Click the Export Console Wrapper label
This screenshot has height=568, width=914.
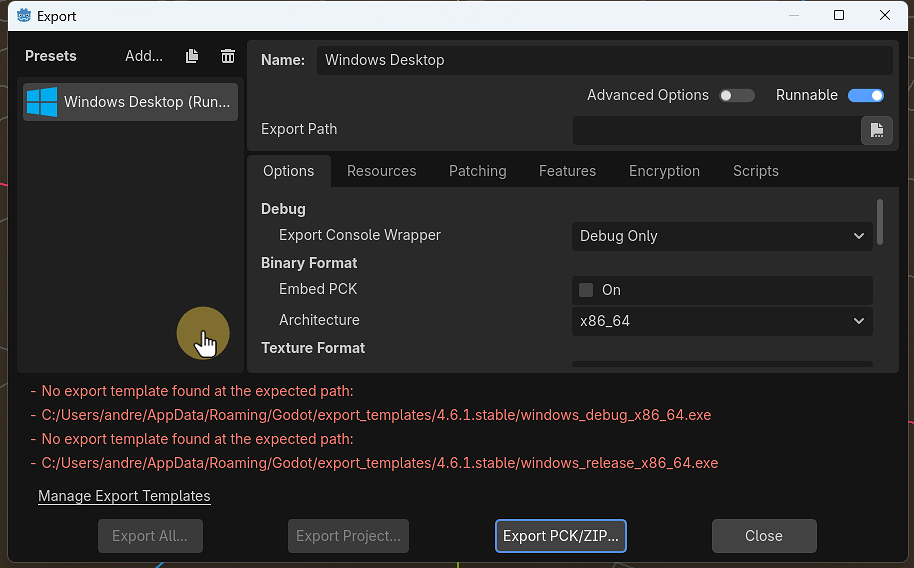coord(360,235)
